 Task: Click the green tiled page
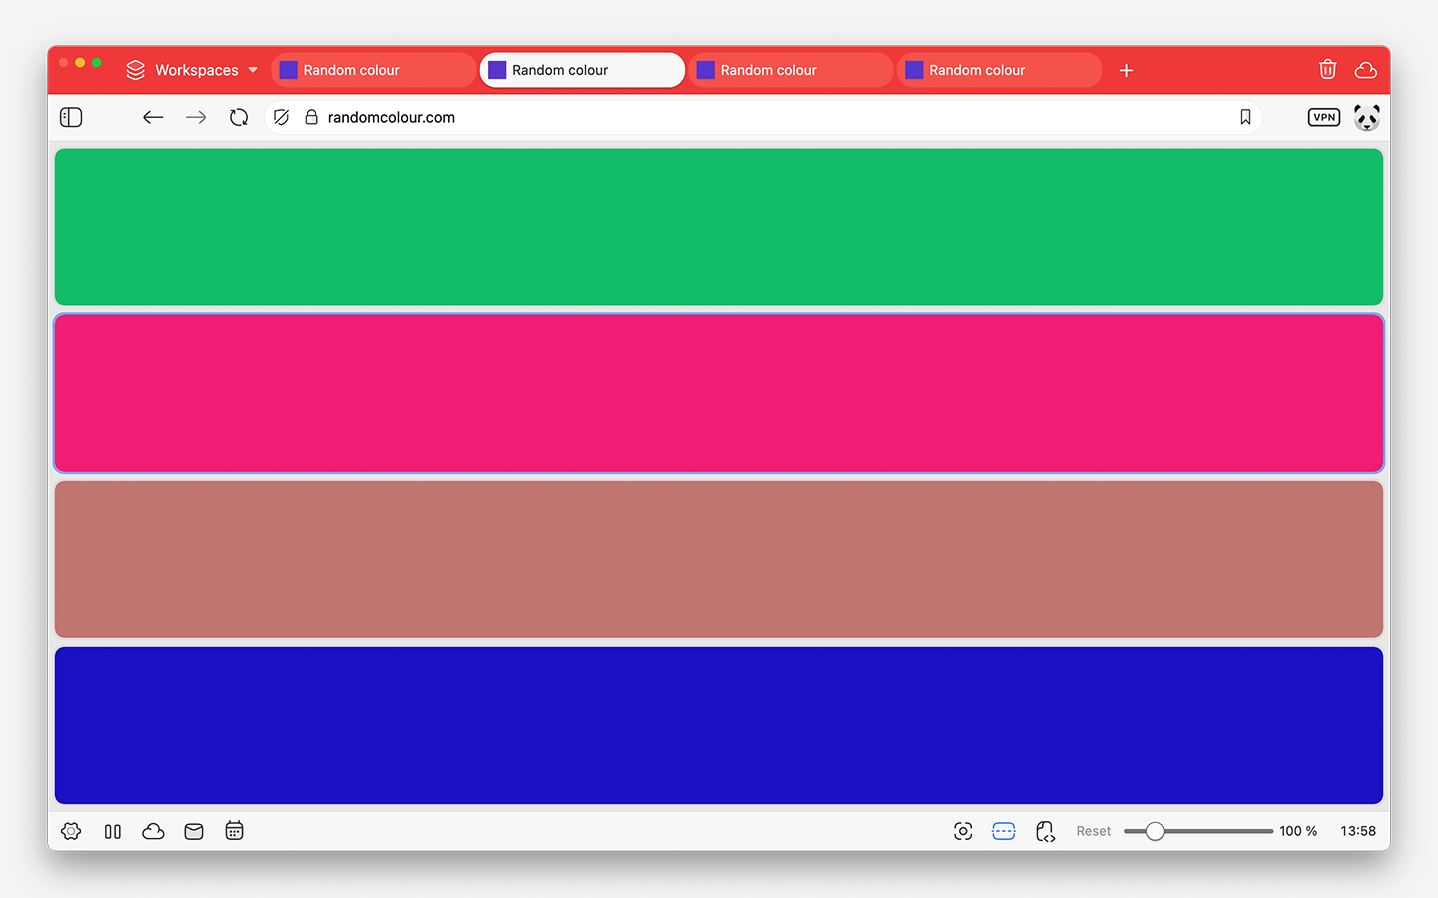(719, 227)
